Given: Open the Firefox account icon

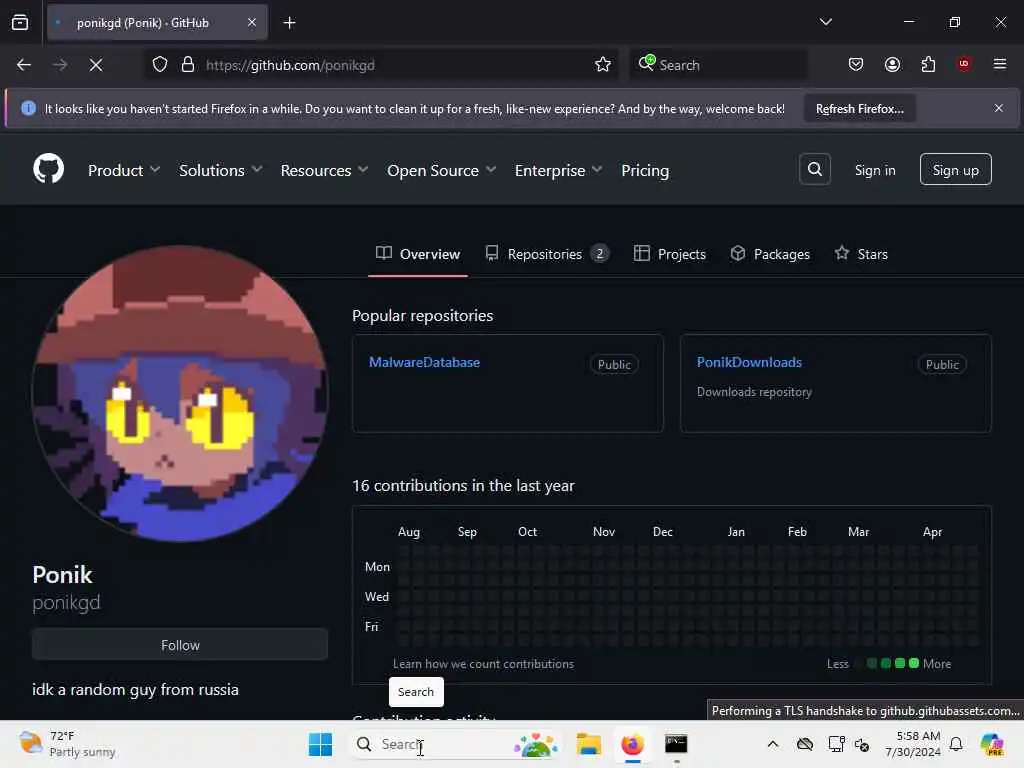Looking at the screenshot, I should point(892,65).
